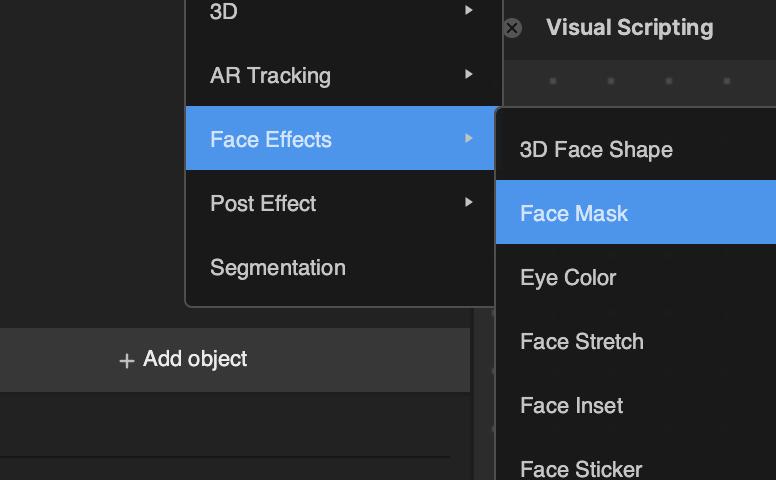The image size is (776, 480).
Task: Select the Face Stretch effect
Action: pos(582,342)
